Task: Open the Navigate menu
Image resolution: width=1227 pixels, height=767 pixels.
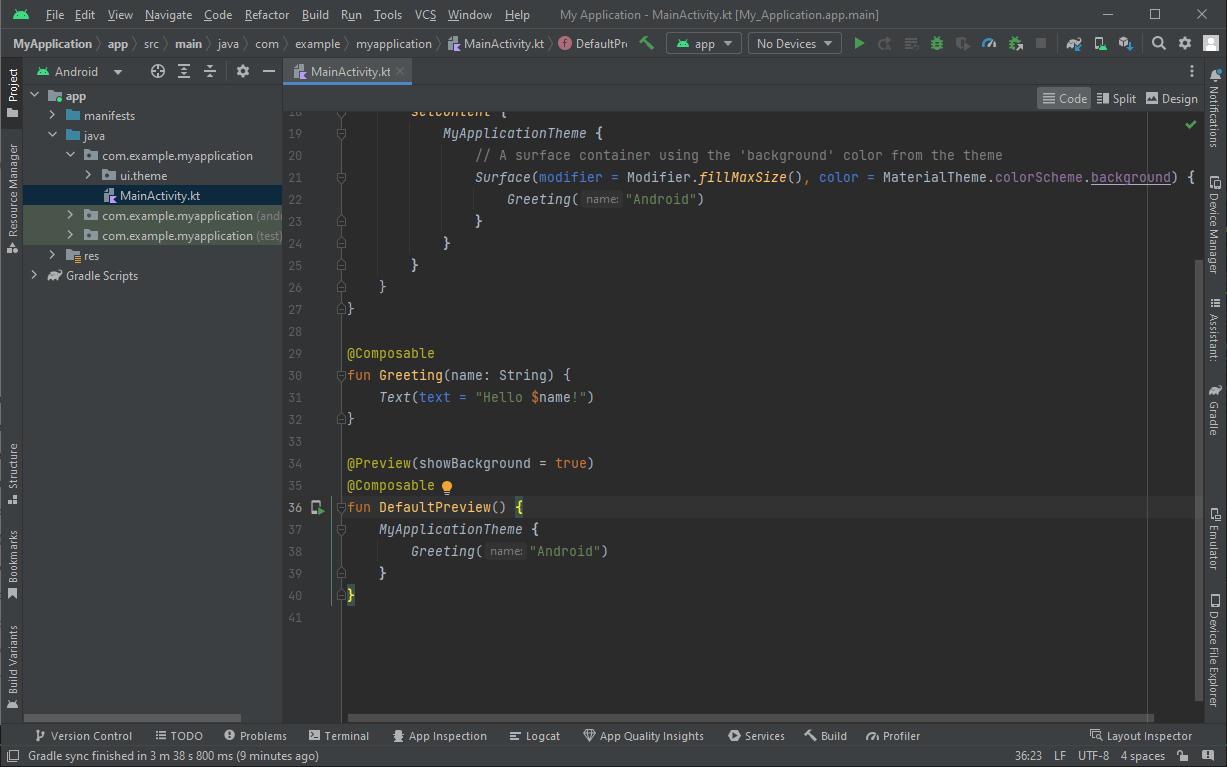Action: coord(167,15)
